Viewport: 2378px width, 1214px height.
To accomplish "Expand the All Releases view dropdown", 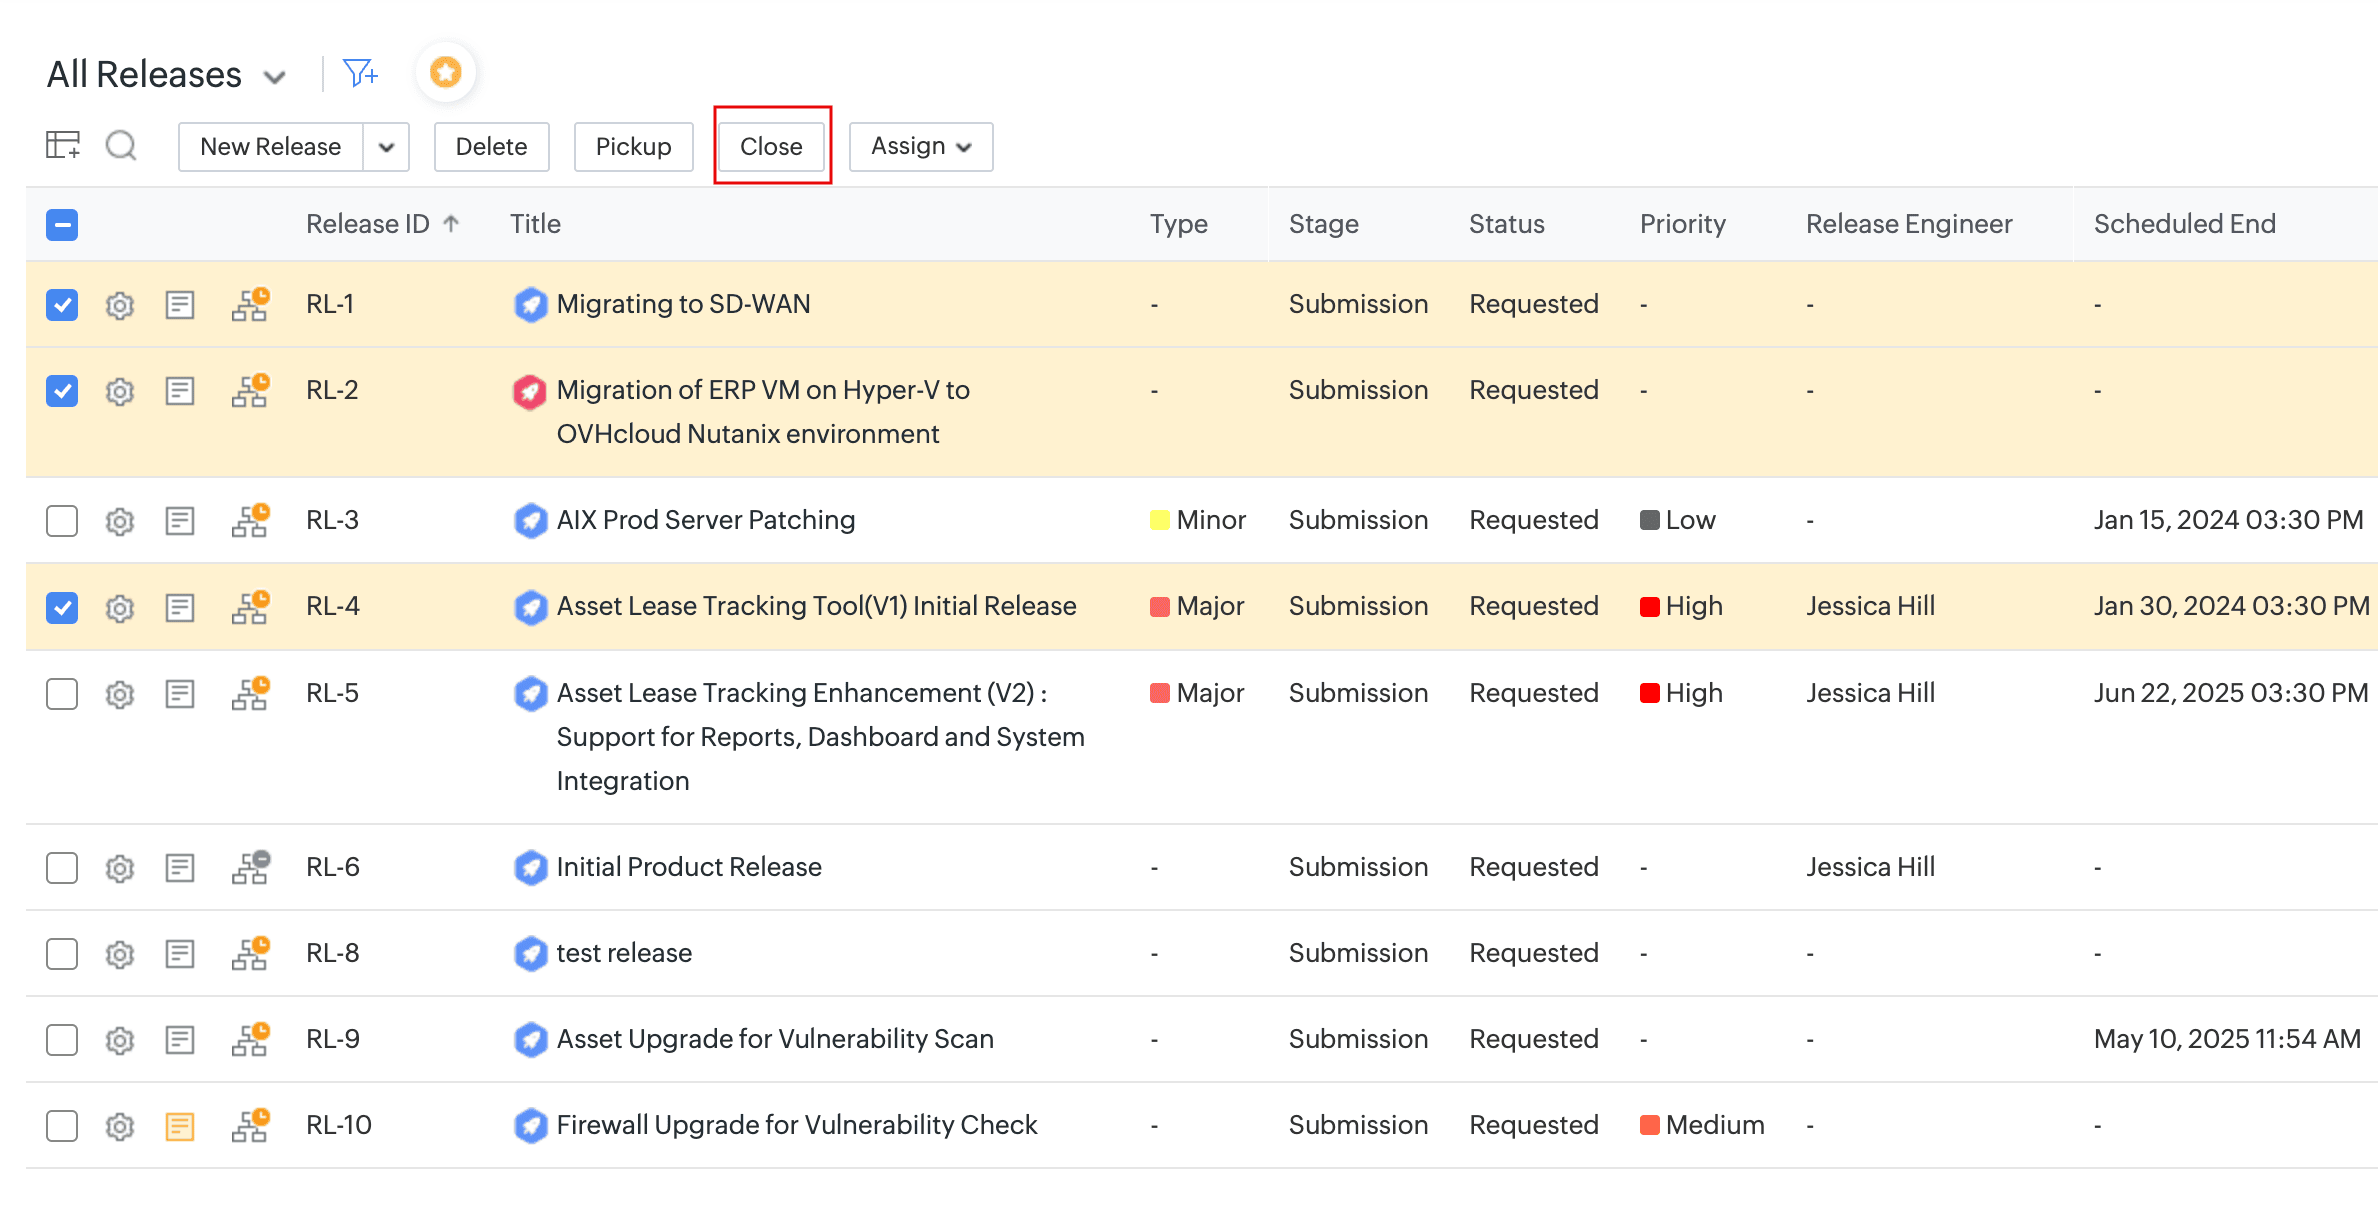I will [x=274, y=77].
